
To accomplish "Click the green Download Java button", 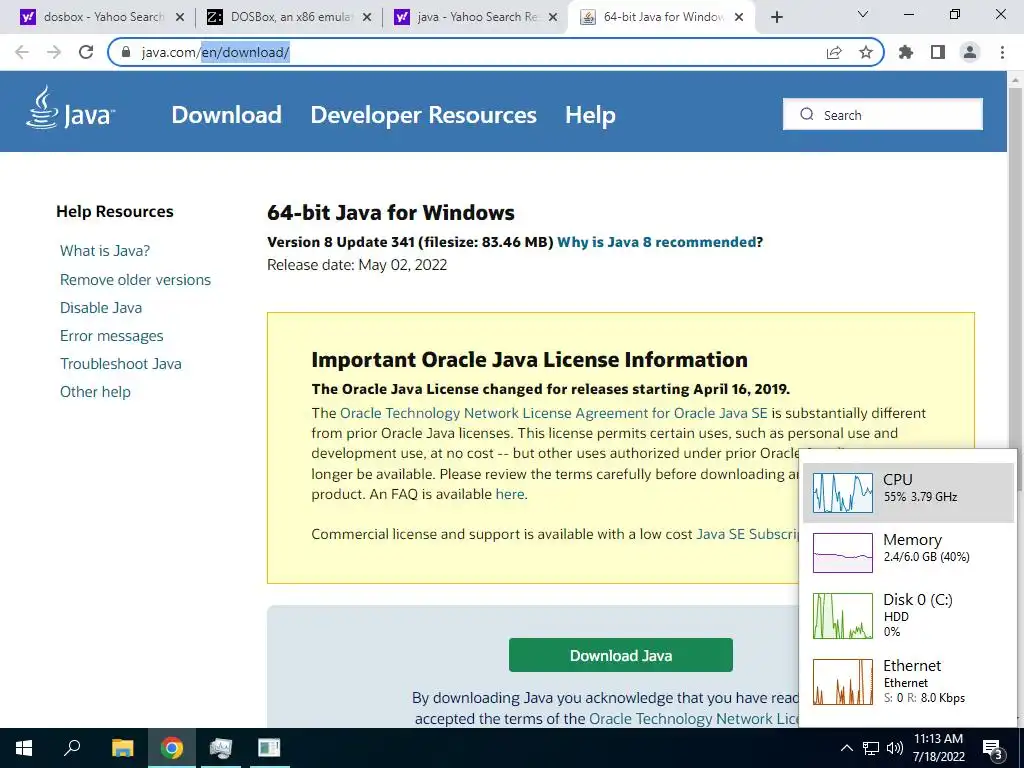I will [620, 655].
